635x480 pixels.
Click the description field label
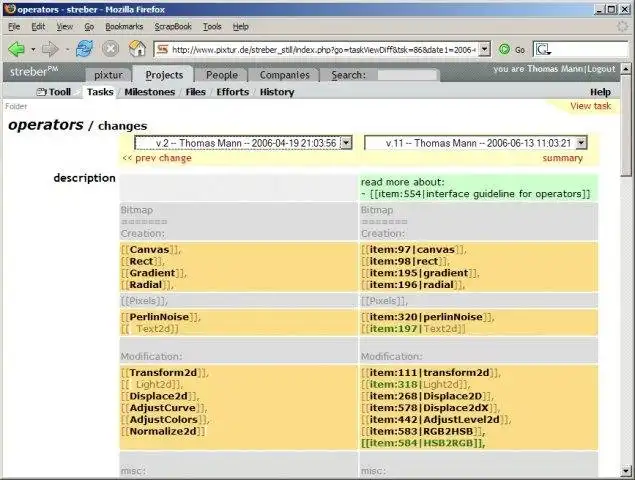pyautogui.click(x=84, y=178)
